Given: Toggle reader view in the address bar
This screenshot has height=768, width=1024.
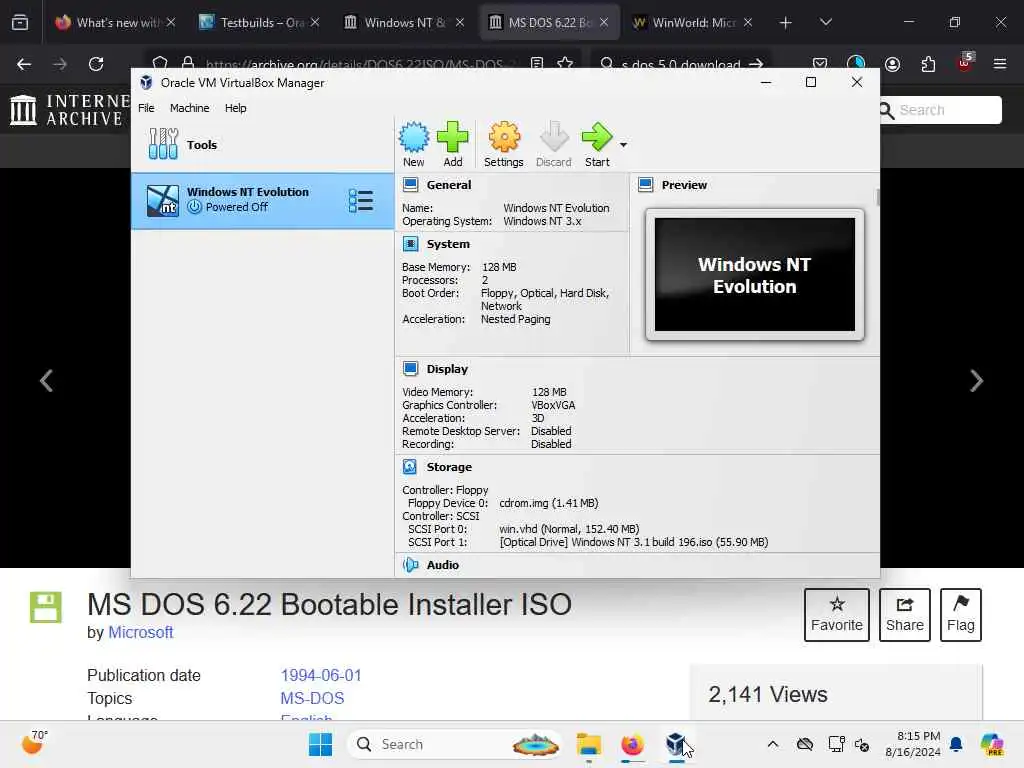Looking at the screenshot, I should point(537,64).
